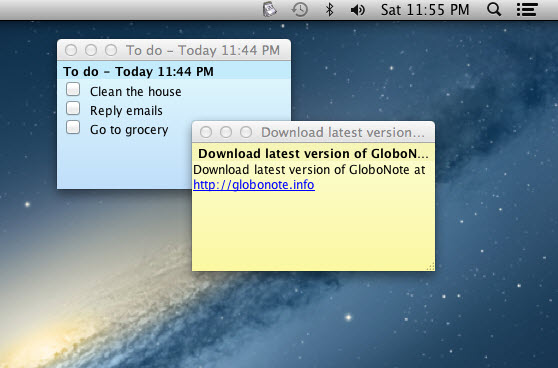Open the GloboNote menu bar icon
This screenshot has width=558, height=368.
click(270, 10)
